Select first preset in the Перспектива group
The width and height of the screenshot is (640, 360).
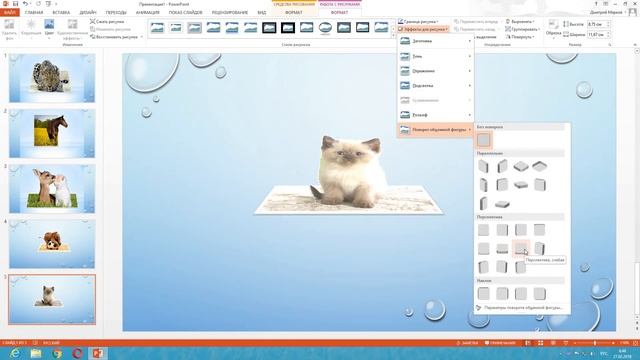tap(484, 230)
